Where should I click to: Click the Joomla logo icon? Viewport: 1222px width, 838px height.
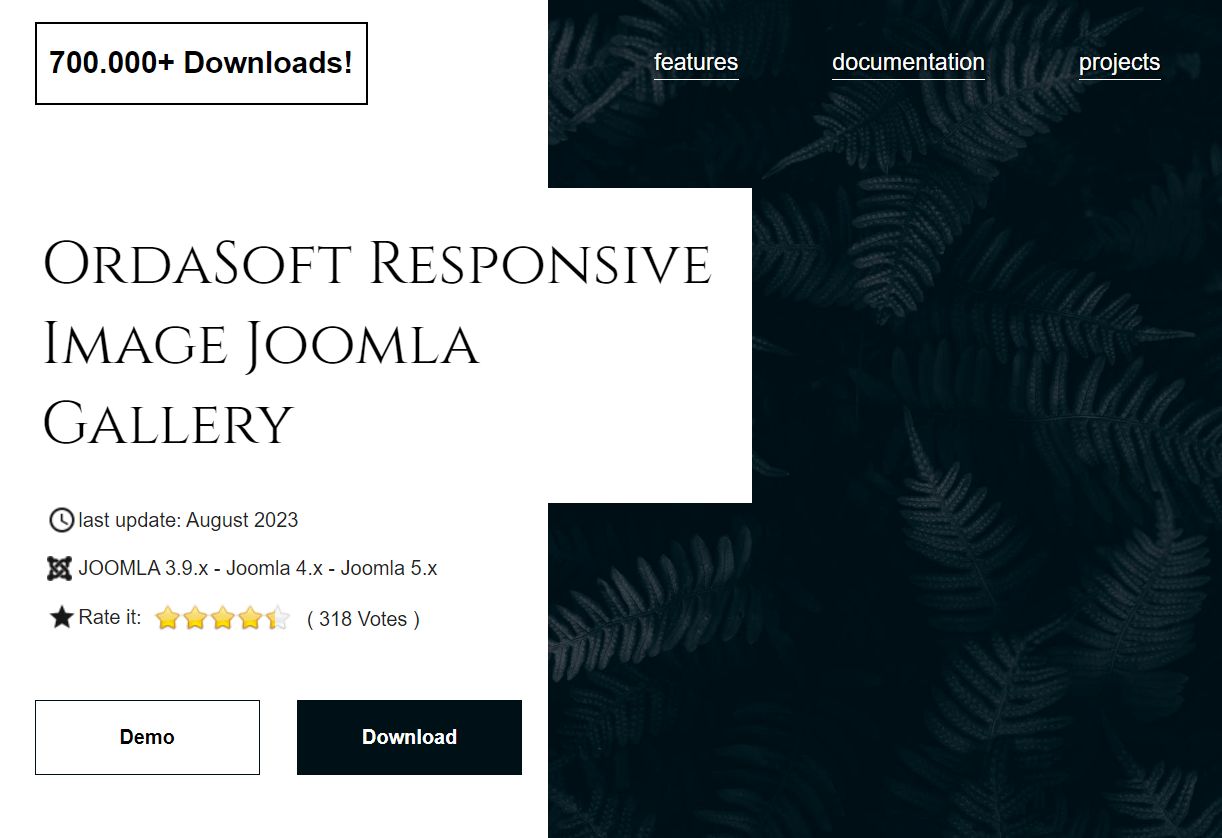60,568
